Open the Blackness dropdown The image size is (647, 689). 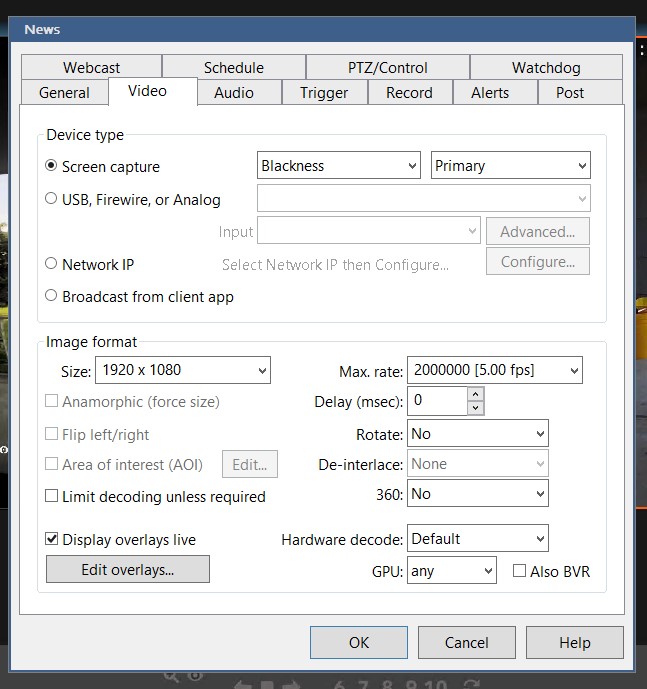pyautogui.click(x=339, y=165)
